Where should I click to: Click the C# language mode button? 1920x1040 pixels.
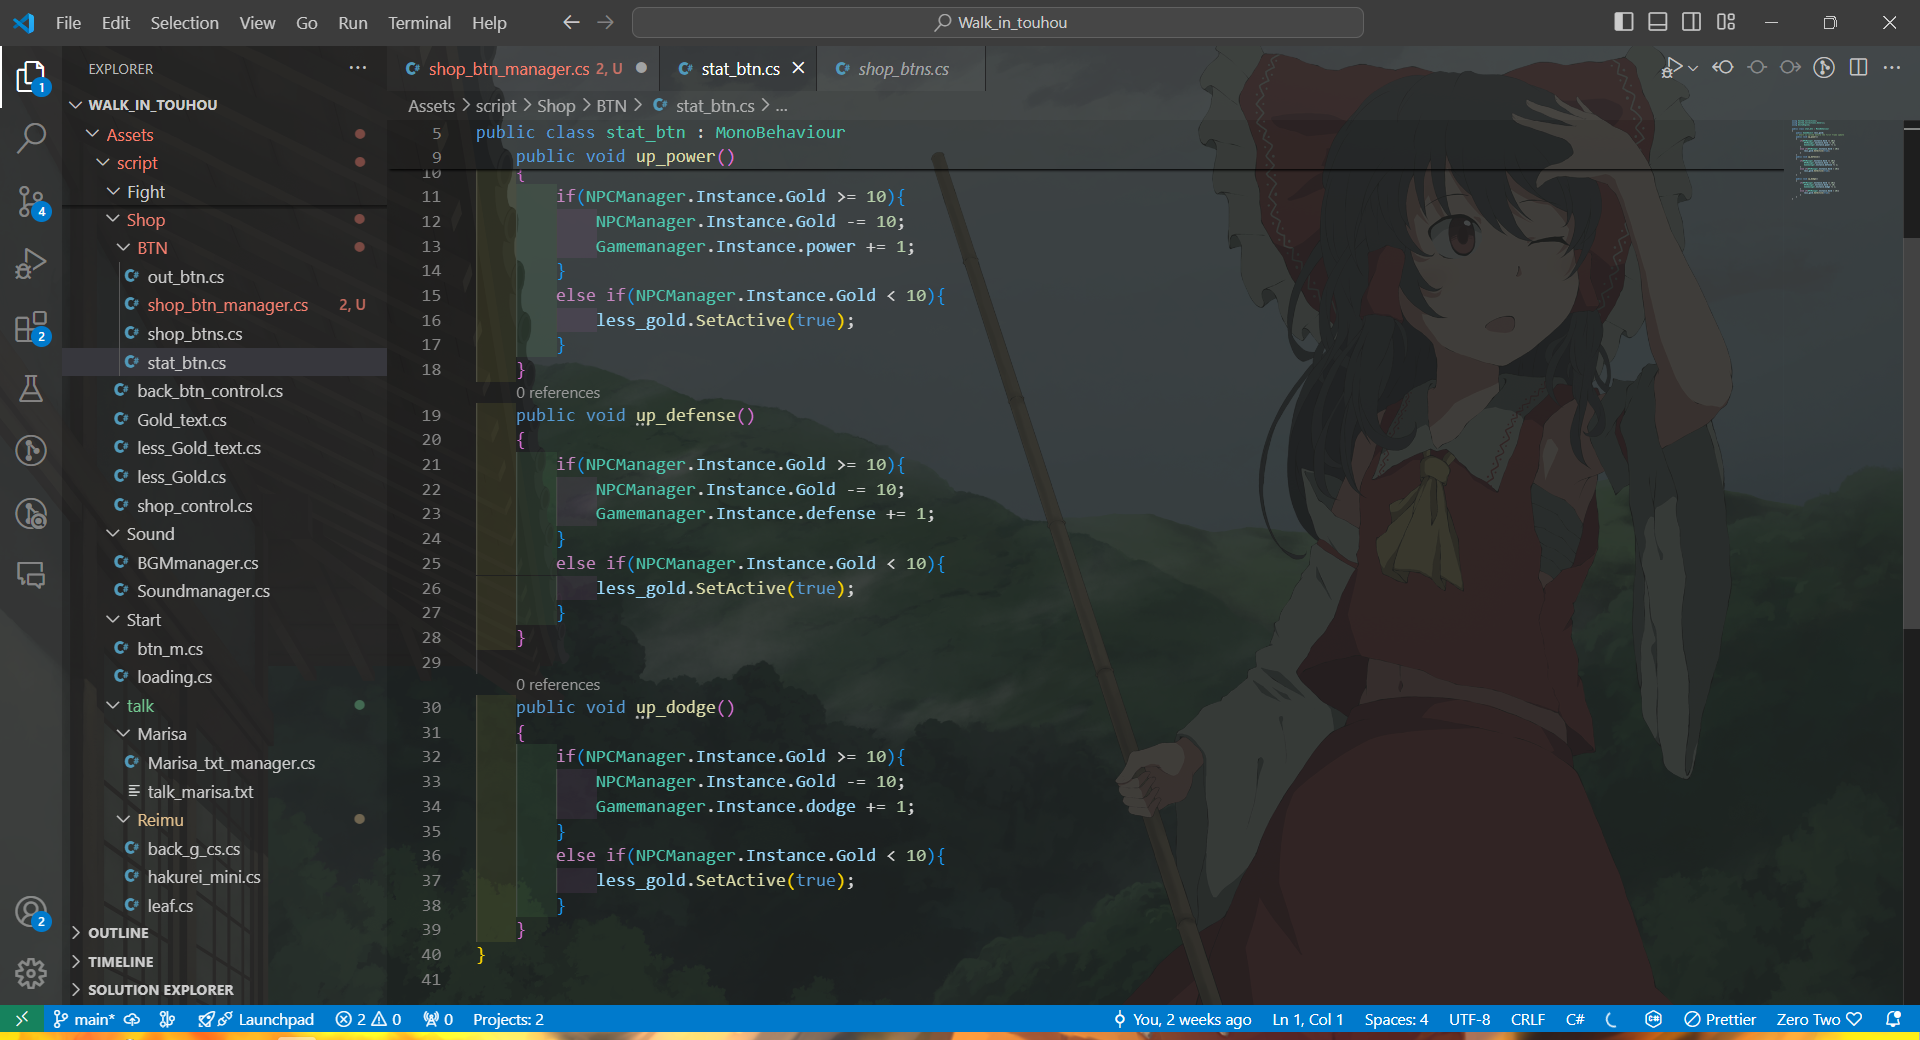[1575, 1019]
